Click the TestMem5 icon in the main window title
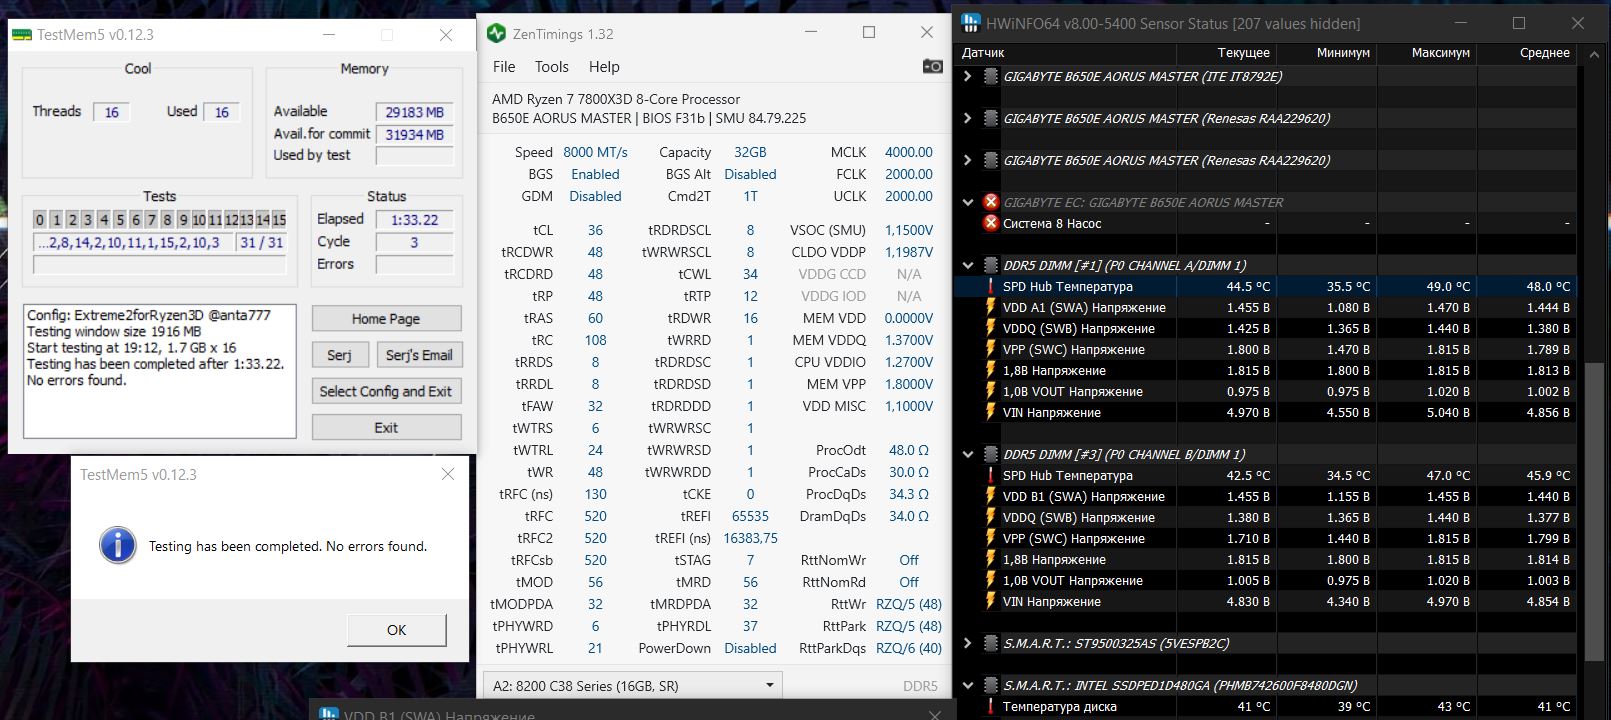1611x720 pixels. 21,34
